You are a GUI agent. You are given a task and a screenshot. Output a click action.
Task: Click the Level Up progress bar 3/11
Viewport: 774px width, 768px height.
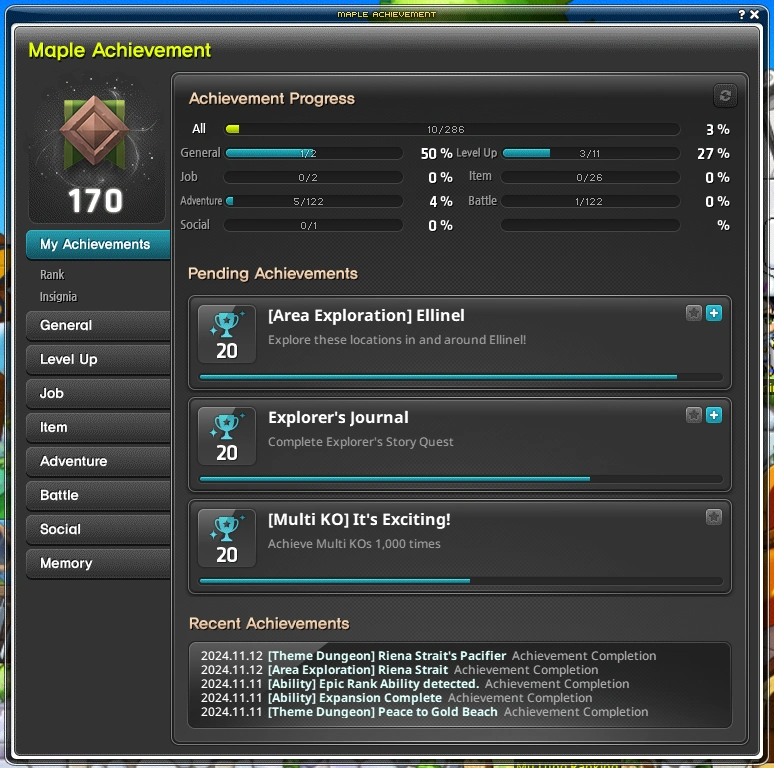click(x=590, y=153)
